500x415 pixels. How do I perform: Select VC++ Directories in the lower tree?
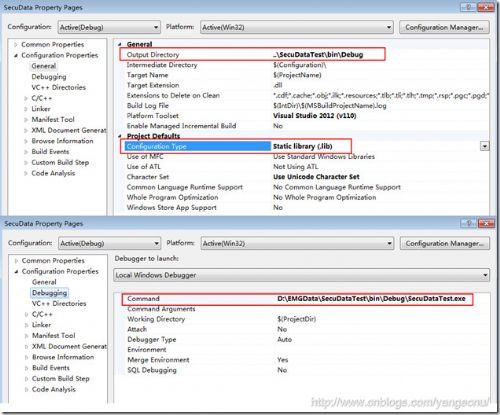59,303
